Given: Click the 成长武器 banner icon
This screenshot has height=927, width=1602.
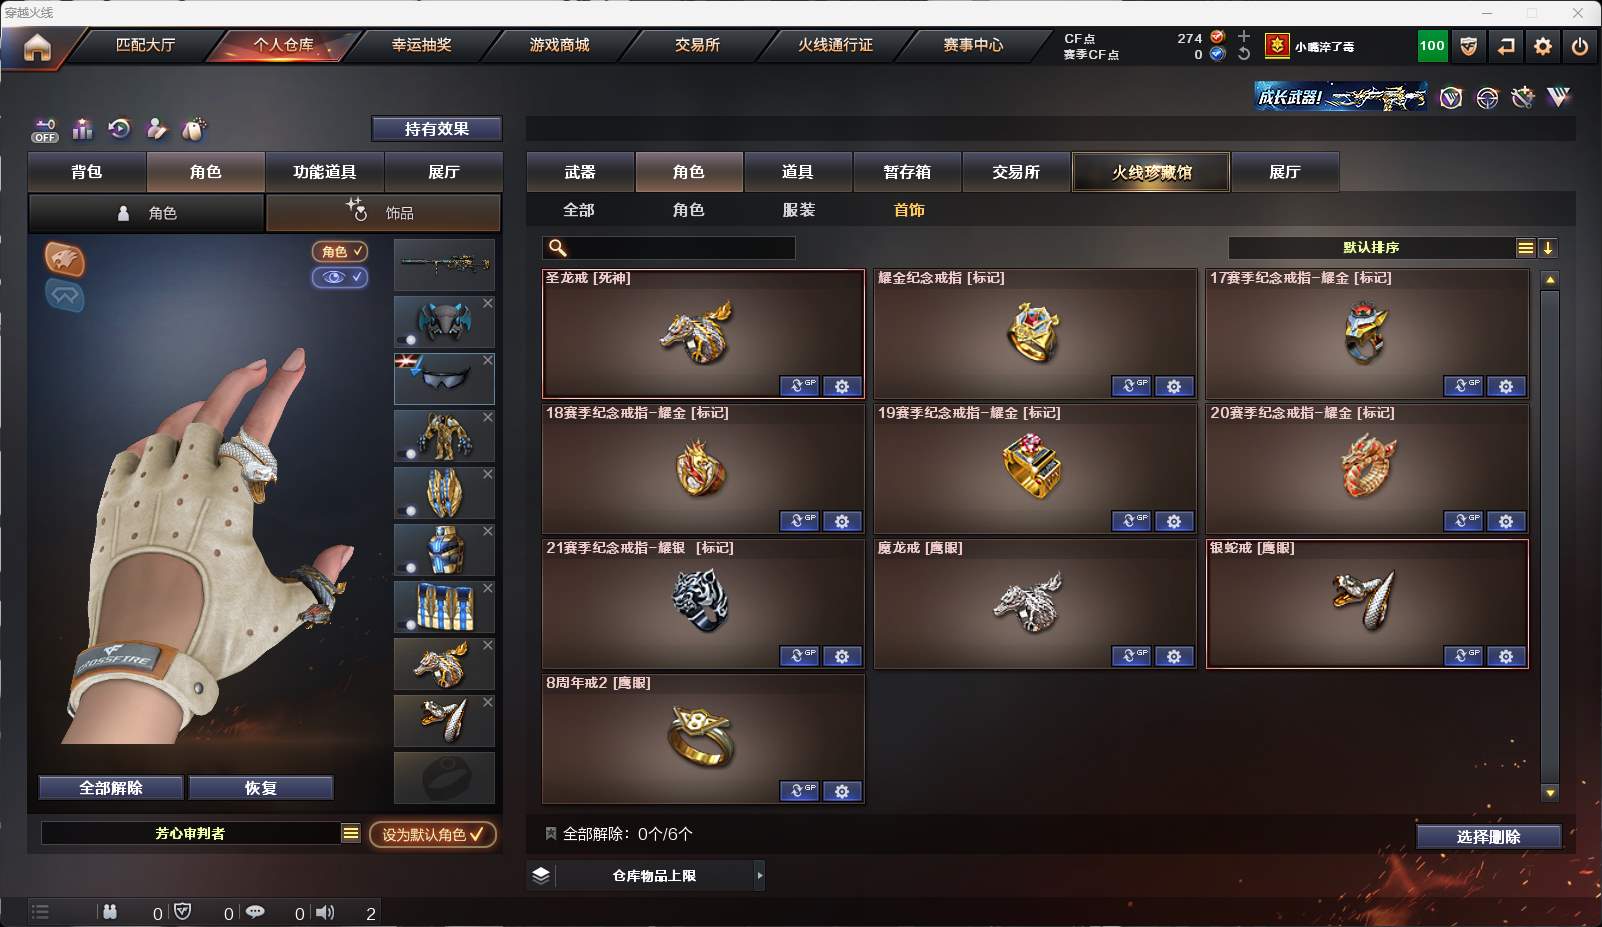Looking at the screenshot, I should 1341,97.
